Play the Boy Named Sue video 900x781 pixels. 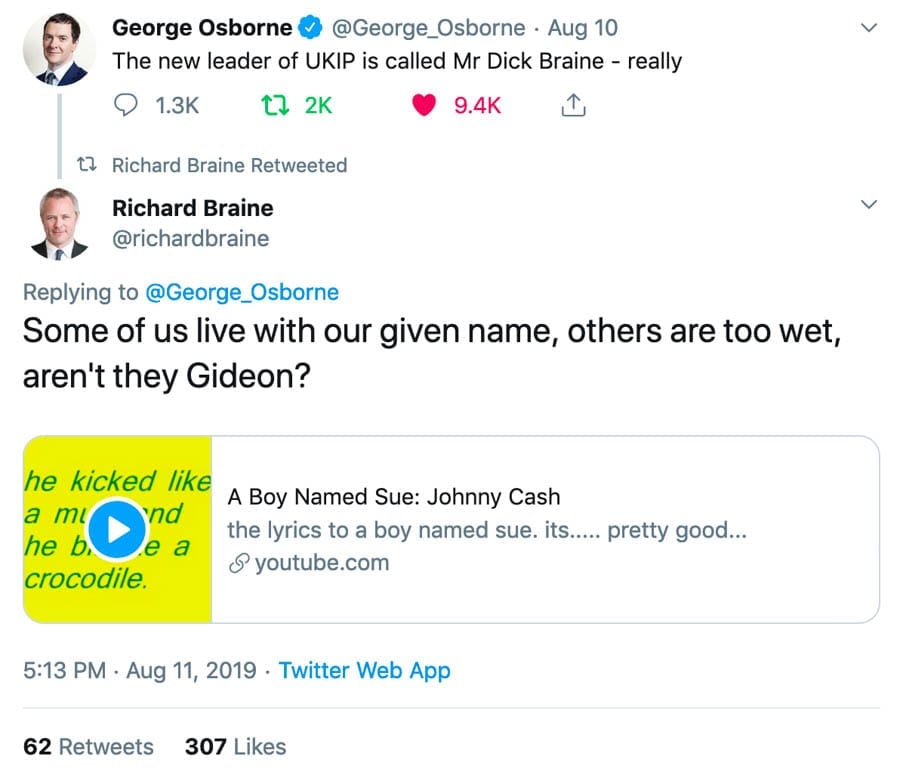[x=118, y=529]
